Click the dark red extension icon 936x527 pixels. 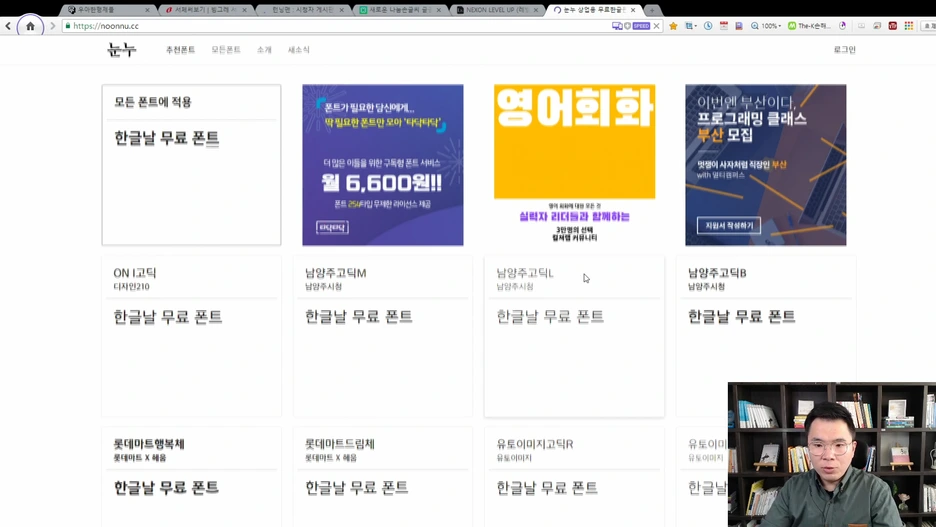892,26
